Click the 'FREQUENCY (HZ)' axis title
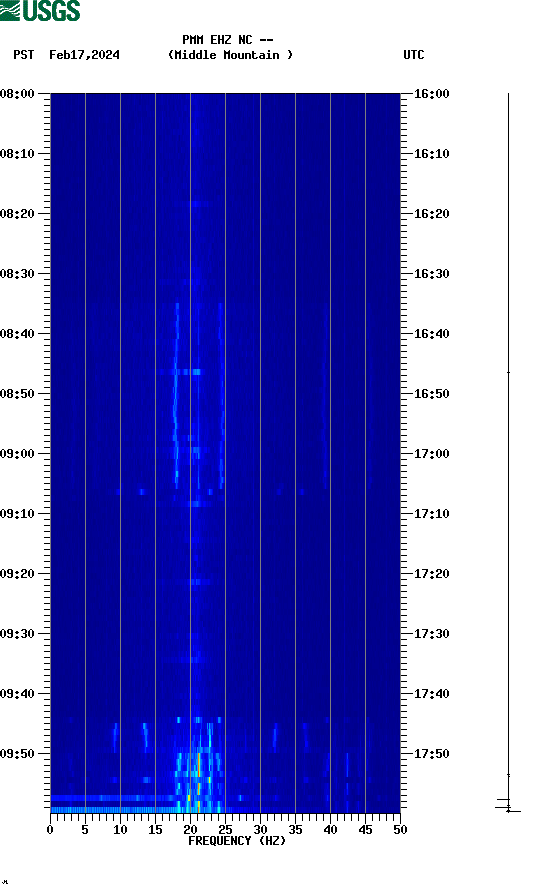Viewport: 552px width, 893px height. click(237, 841)
